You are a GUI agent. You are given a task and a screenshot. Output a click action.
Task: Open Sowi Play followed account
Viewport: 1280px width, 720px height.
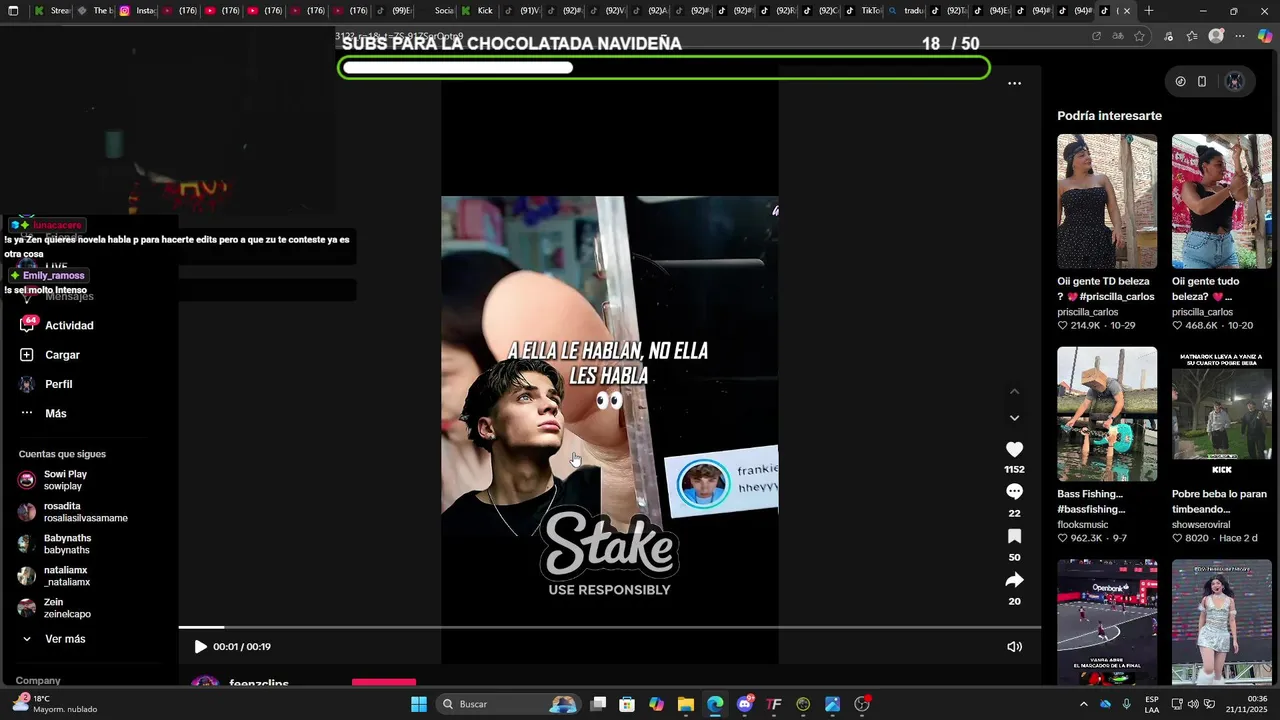coord(65,480)
